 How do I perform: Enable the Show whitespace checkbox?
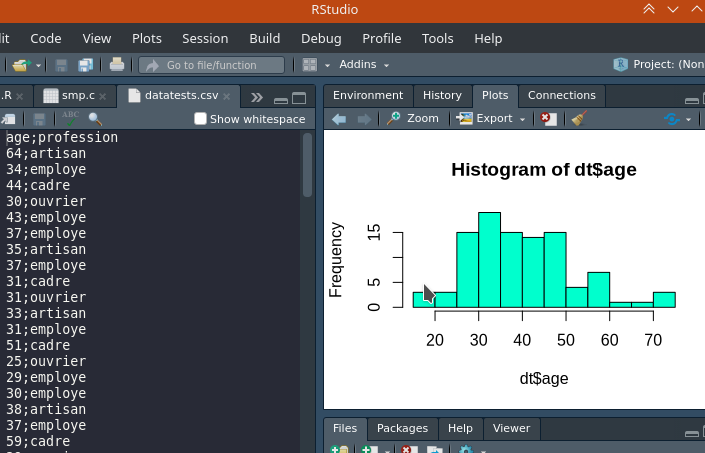200,119
